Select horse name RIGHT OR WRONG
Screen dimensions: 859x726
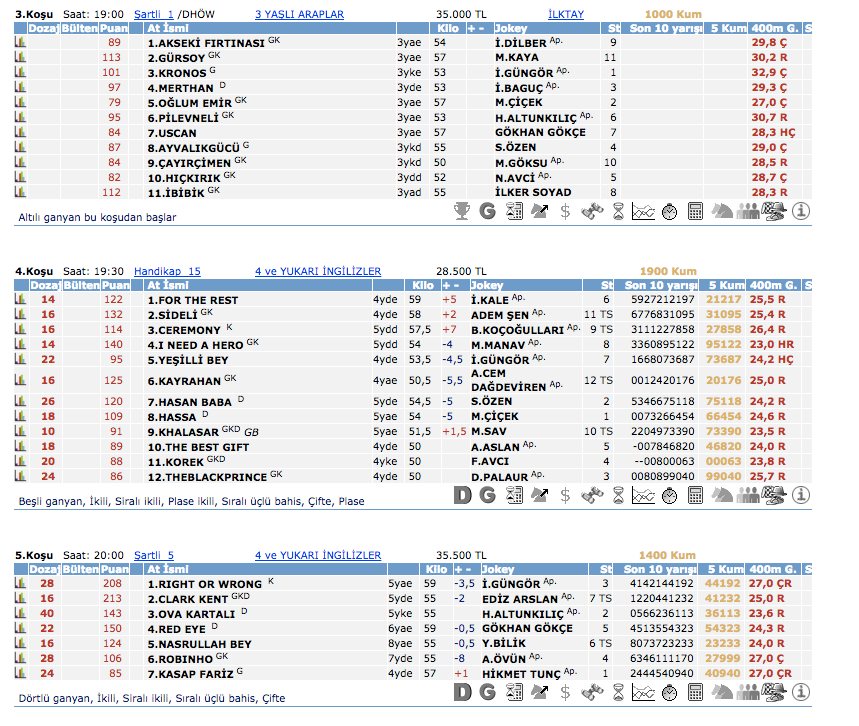pos(204,584)
